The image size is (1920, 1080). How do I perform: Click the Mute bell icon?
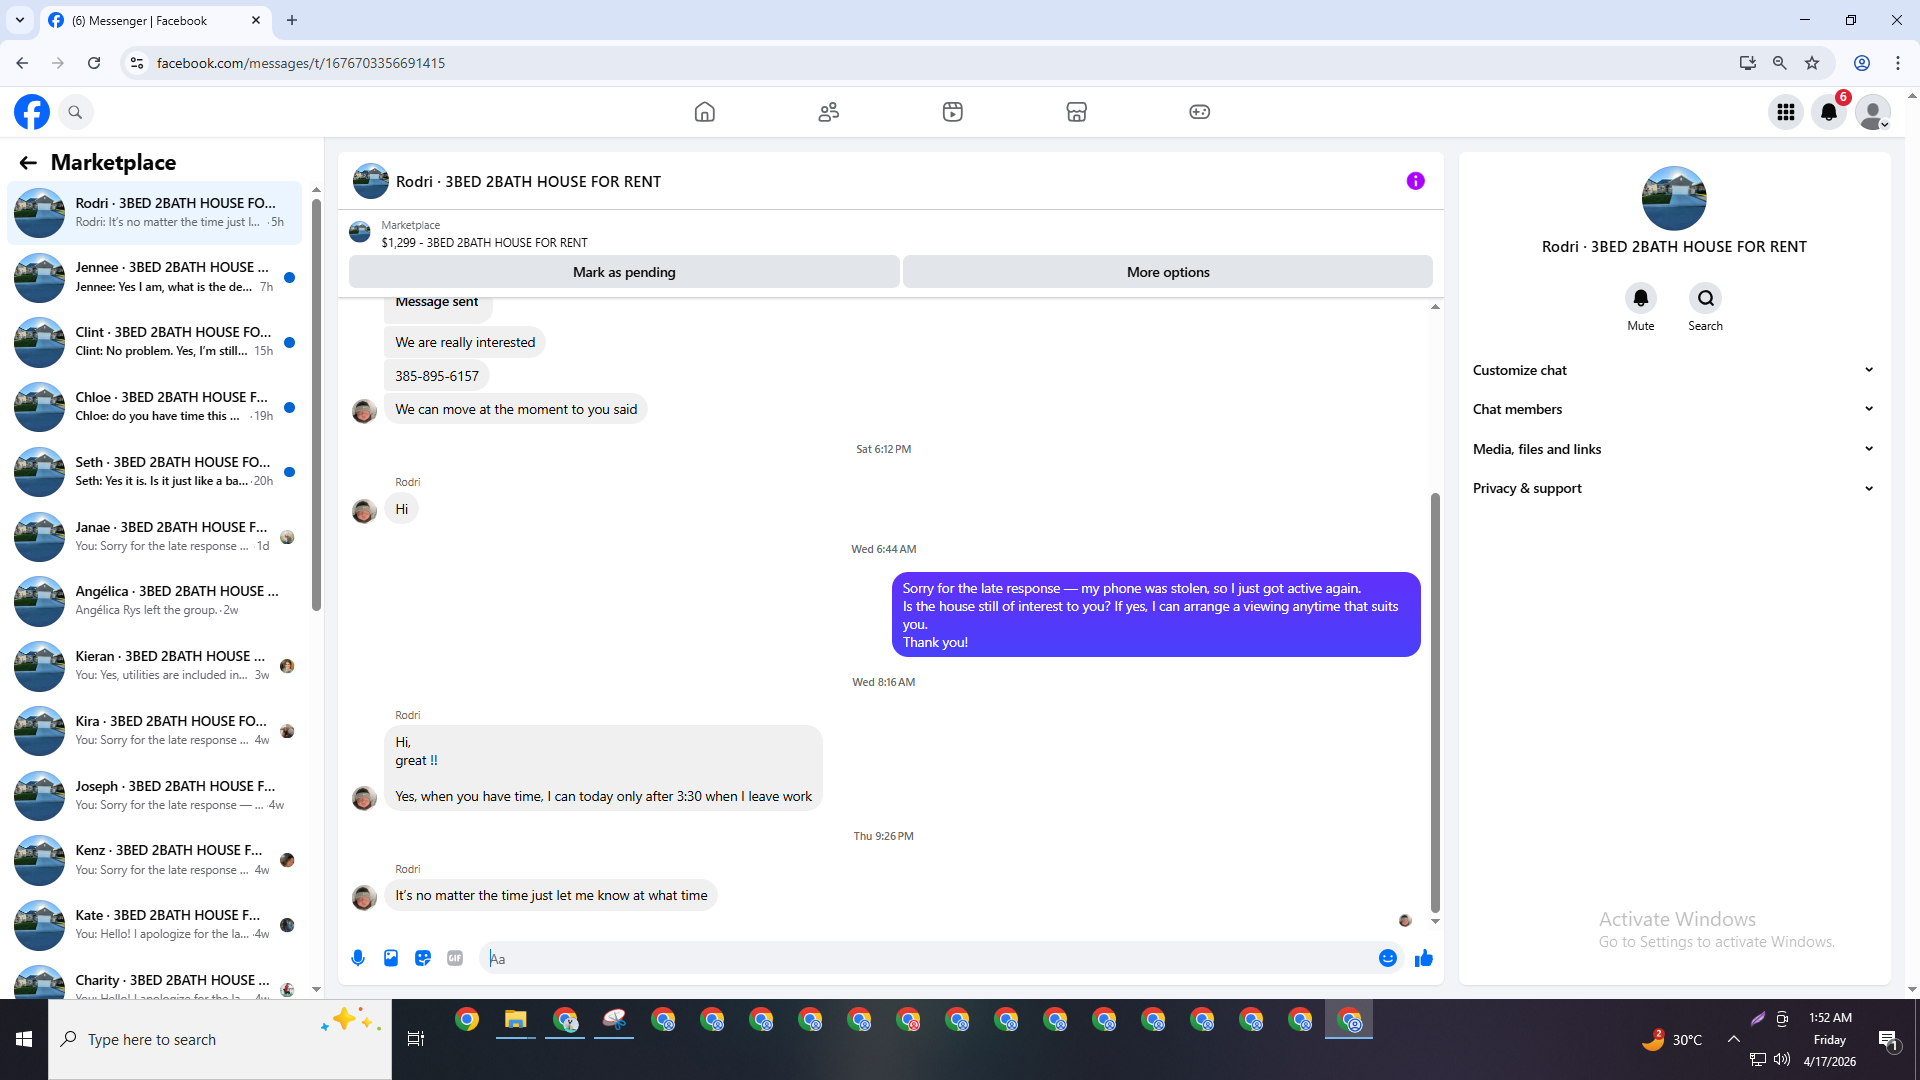pyautogui.click(x=1641, y=298)
